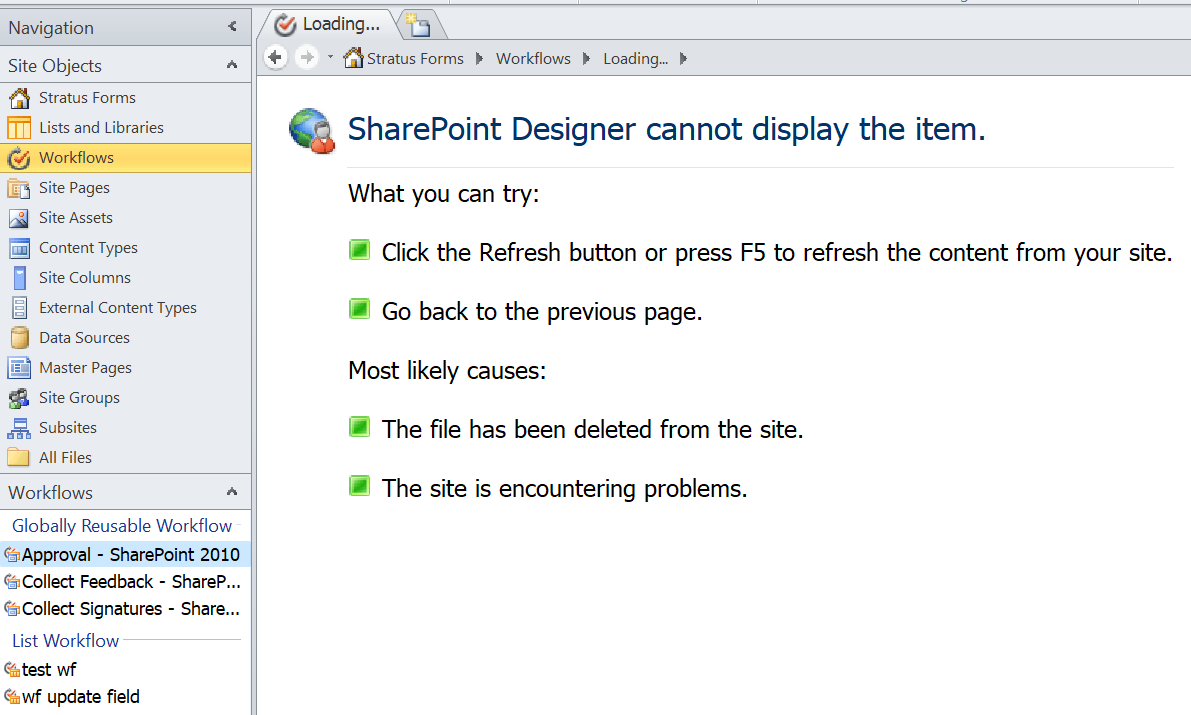This screenshot has height=715, width=1191.
Task: Click the 'Click the Refresh button' suggestion text
Action: pos(776,252)
